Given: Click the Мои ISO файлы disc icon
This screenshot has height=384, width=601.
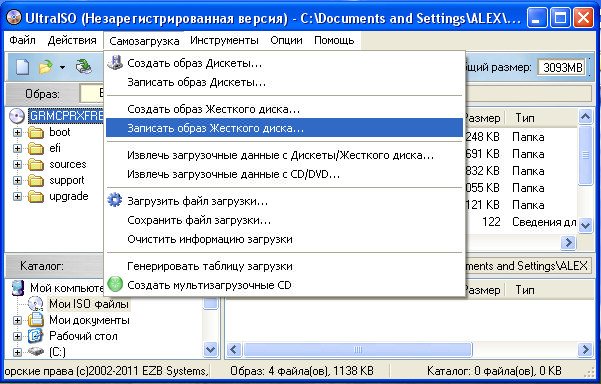Looking at the screenshot, I should [x=36, y=304].
